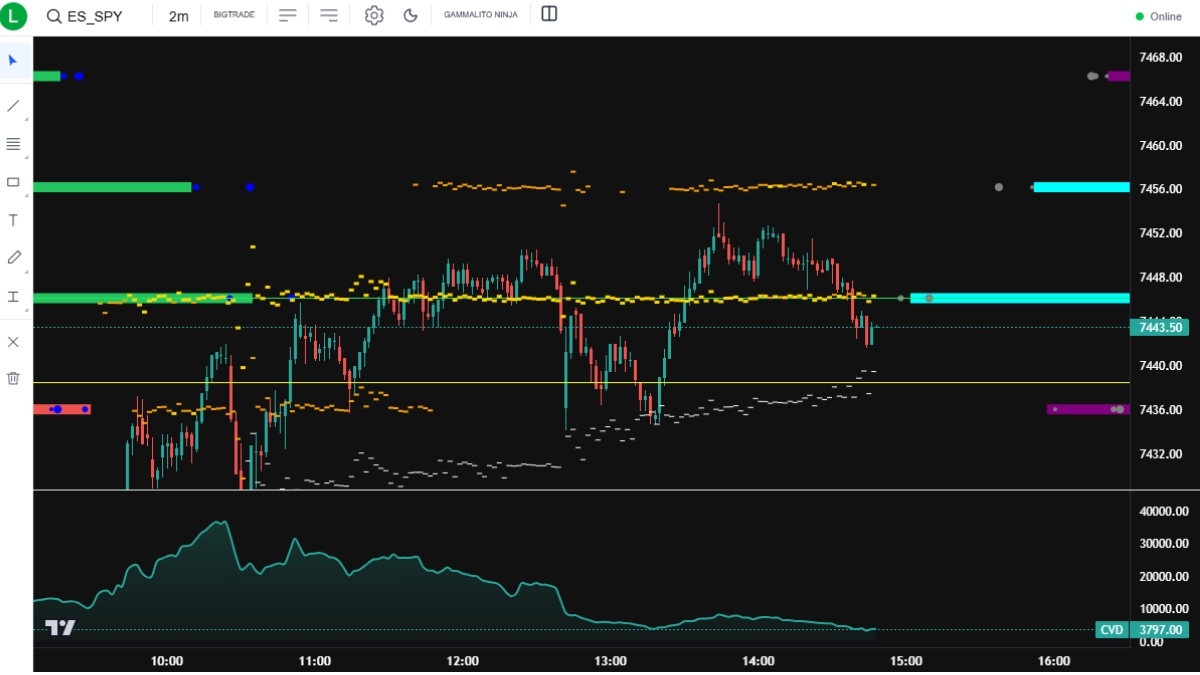Image resolution: width=1200 pixels, height=675 pixels.
Task: Click the 7468.00 price axis label
Action: 1160,57
